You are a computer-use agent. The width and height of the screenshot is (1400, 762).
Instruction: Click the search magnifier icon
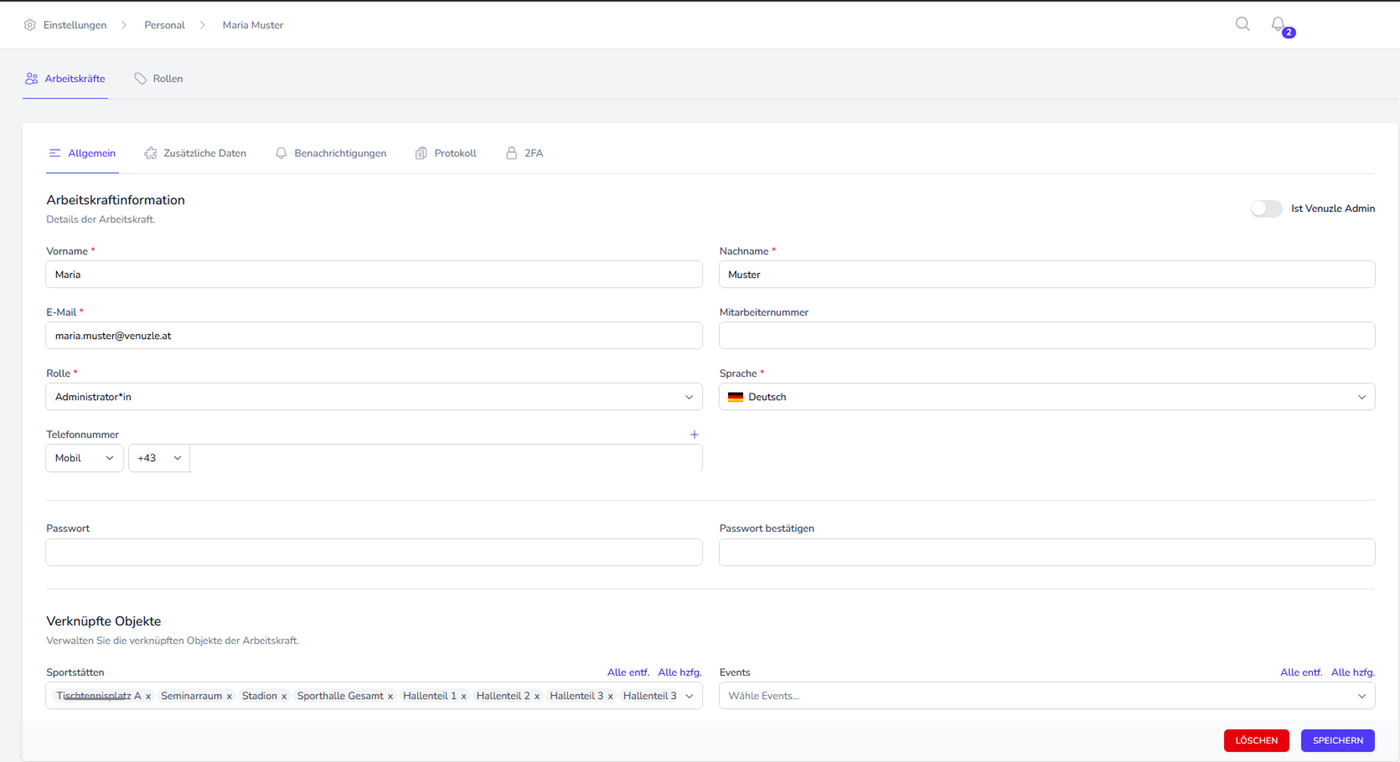[1242, 24]
